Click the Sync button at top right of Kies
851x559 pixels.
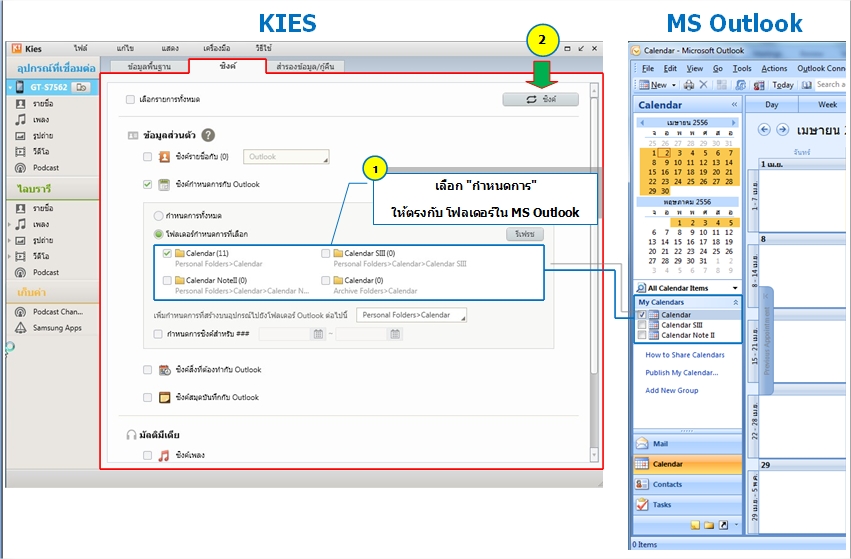pyautogui.click(x=541, y=99)
